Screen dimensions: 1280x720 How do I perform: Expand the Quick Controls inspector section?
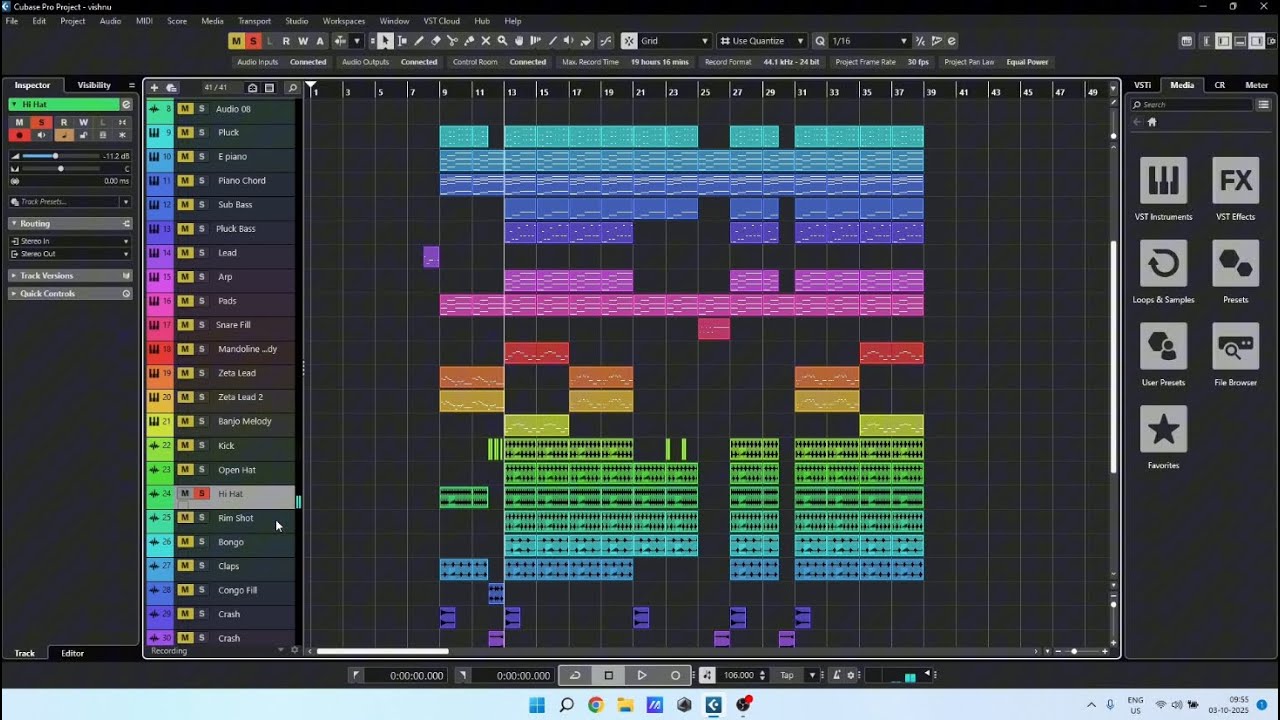[70, 293]
